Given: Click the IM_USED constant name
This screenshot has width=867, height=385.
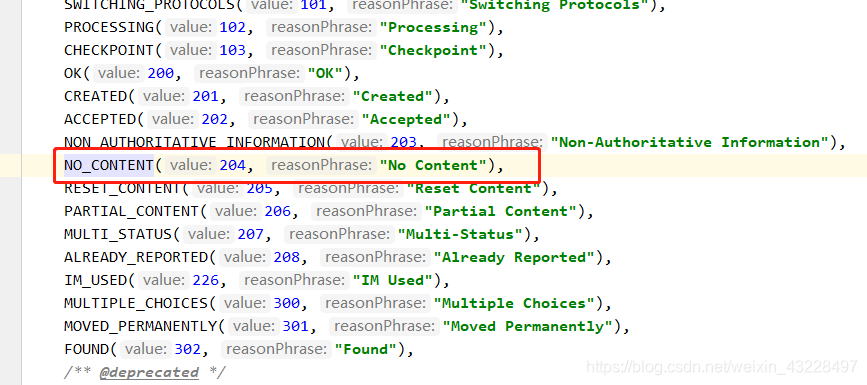Looking at the screenshot, I should pyautogui.click(x=96, y=281).
